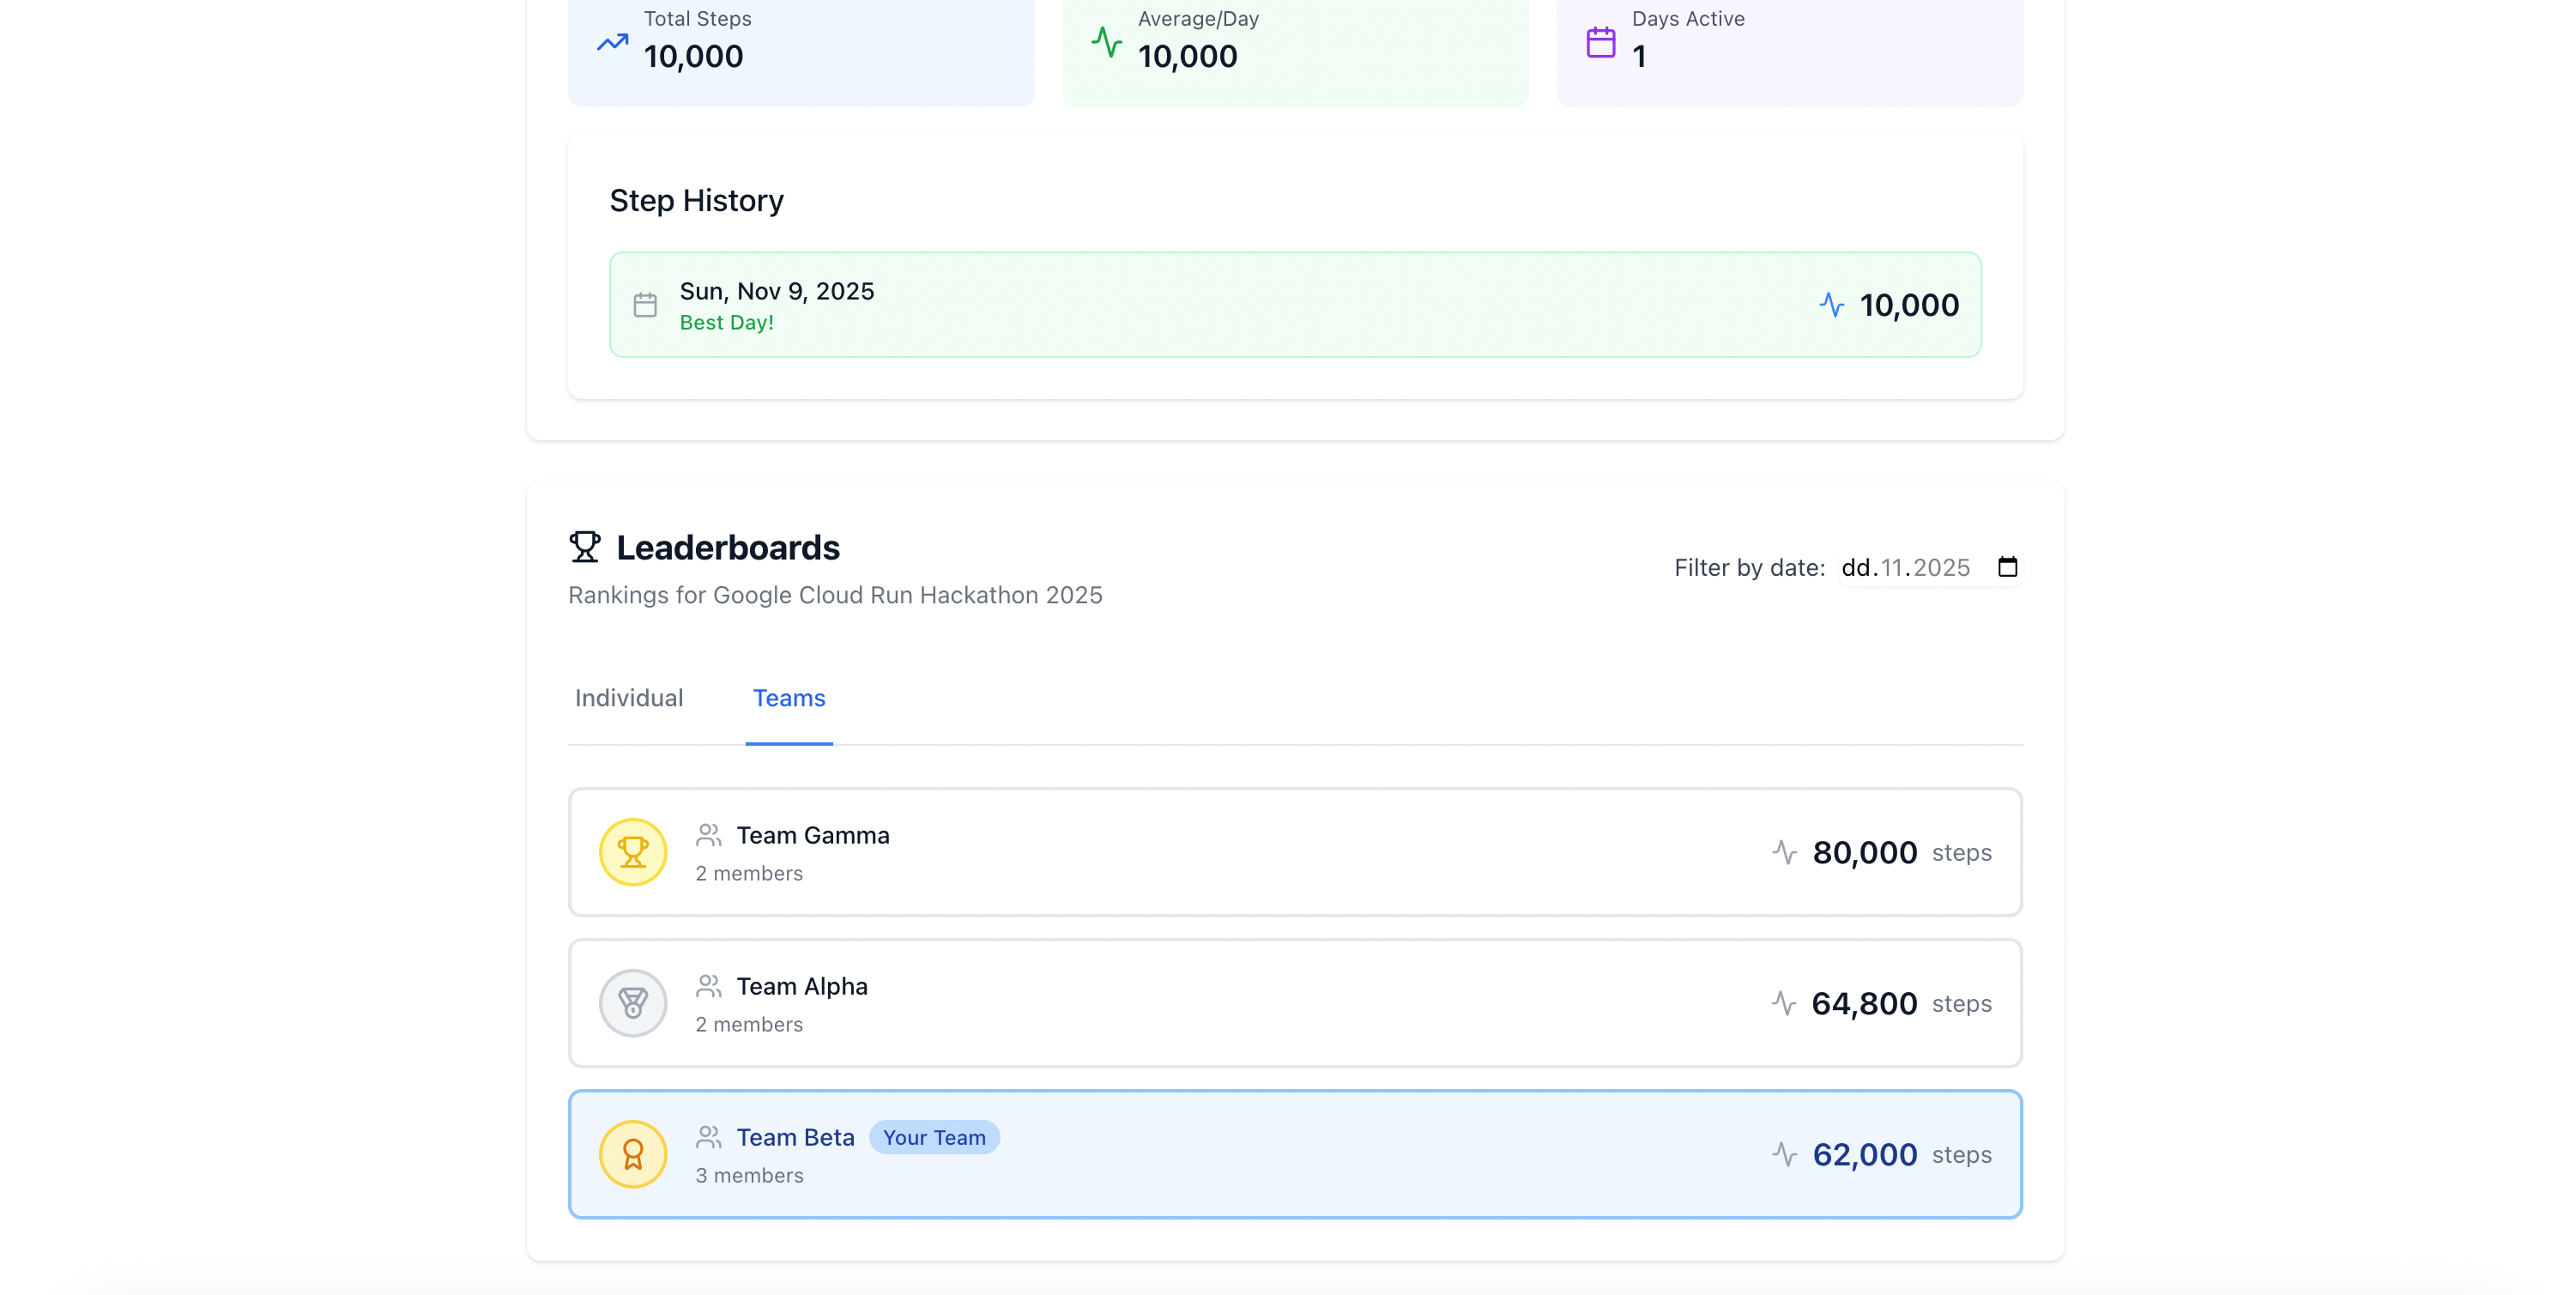2576x1295 pixels.
Task: Click Team Gamma's gold trophy badge
Action: [x=633, y=852]
